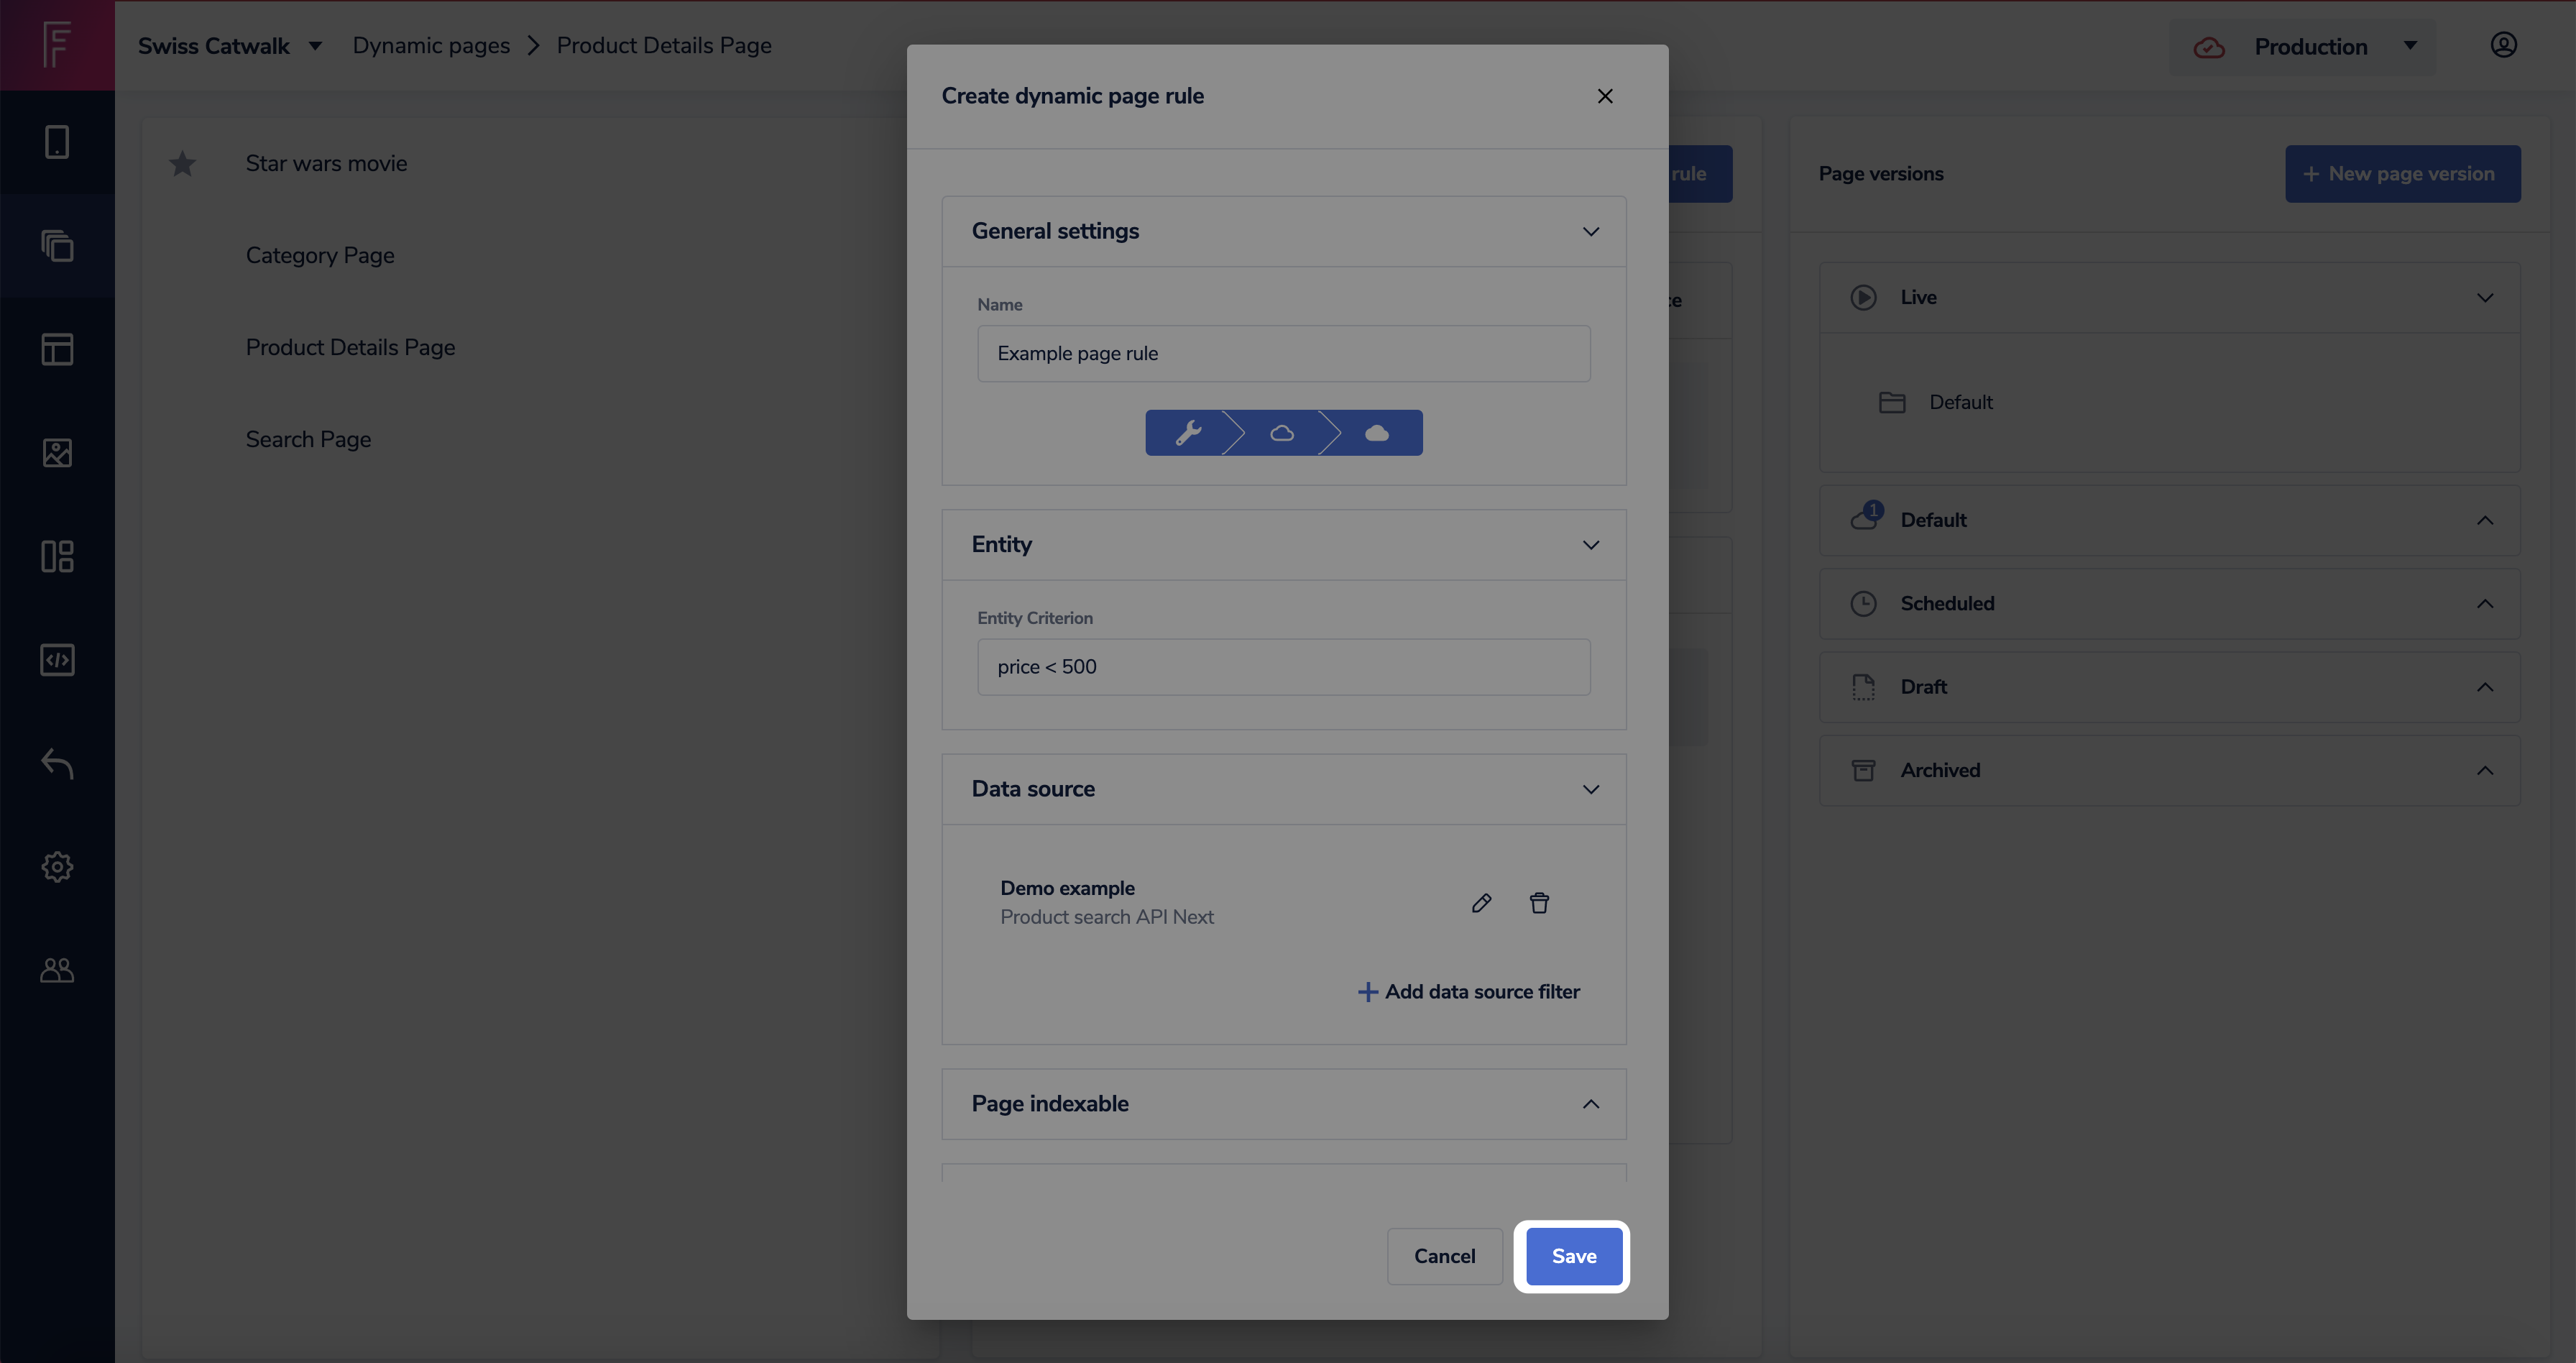The width and height of the screenshot is (2576, 1363).
Task: Select the filled cloud production stage icon
Action: pos(1377,433)
